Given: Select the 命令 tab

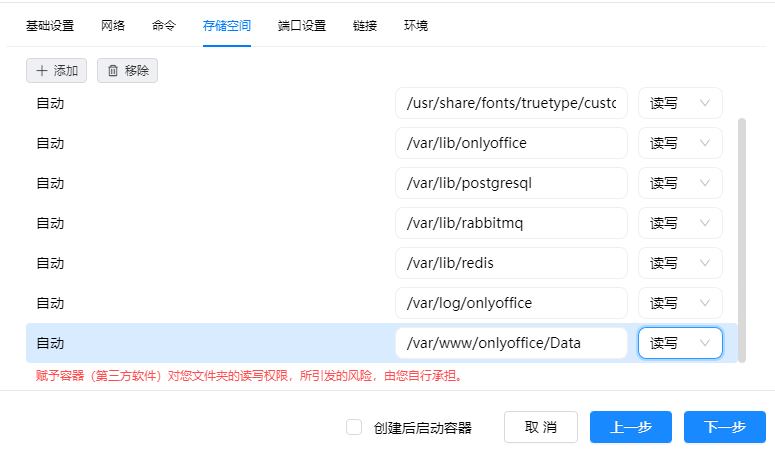Looking at the screenshot, I should (164, 26).
